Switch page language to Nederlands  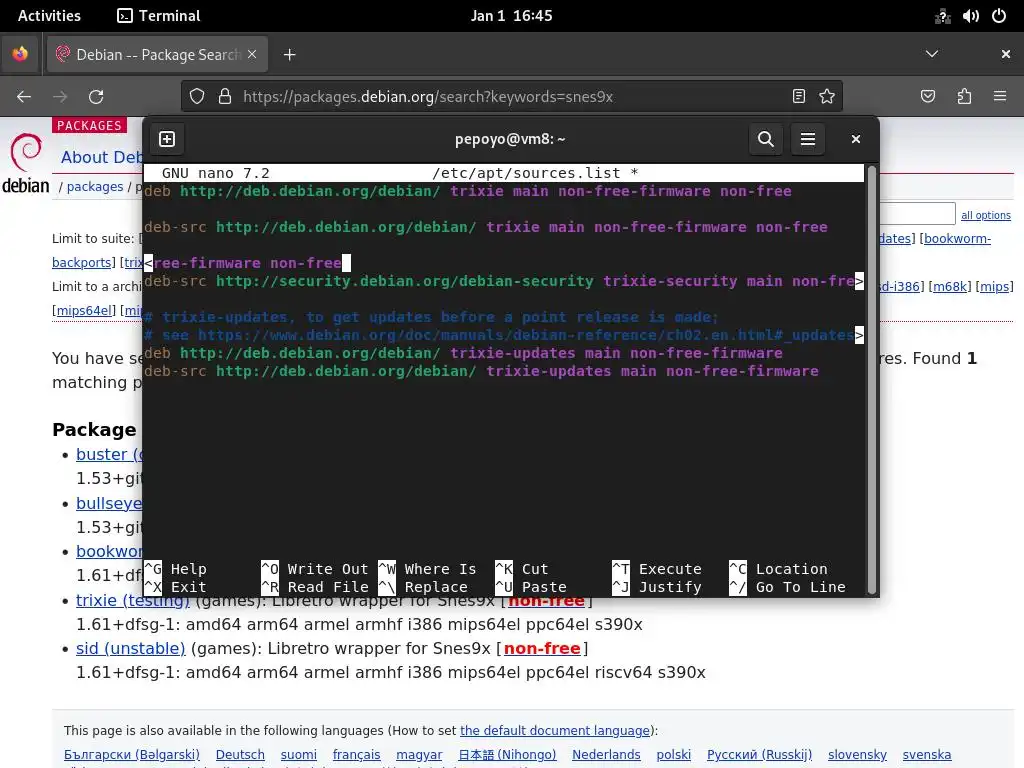(x=606, y=755)
